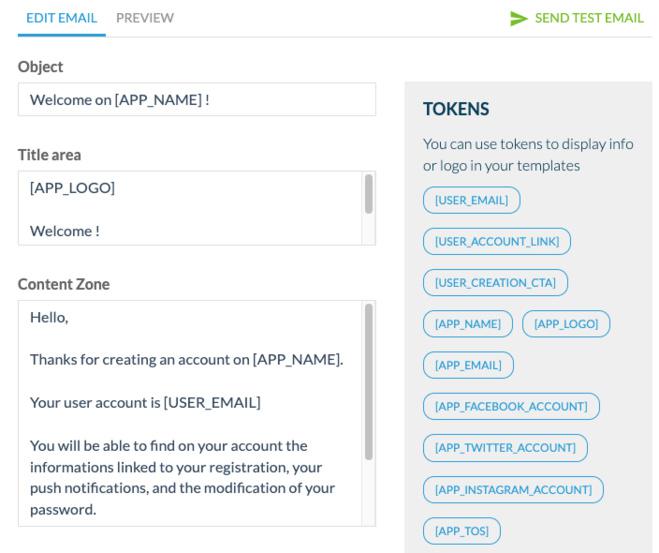The width and height of the screenshot is (659, 553).
Task: Insert the [APP_LOGO] token
Action: (566, 324)
